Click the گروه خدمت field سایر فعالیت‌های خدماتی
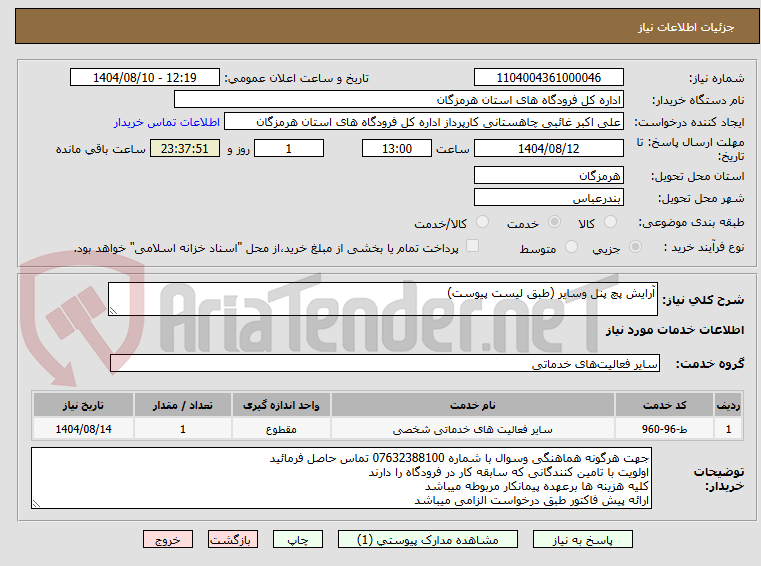761x566 pixels. pos(385,363)
